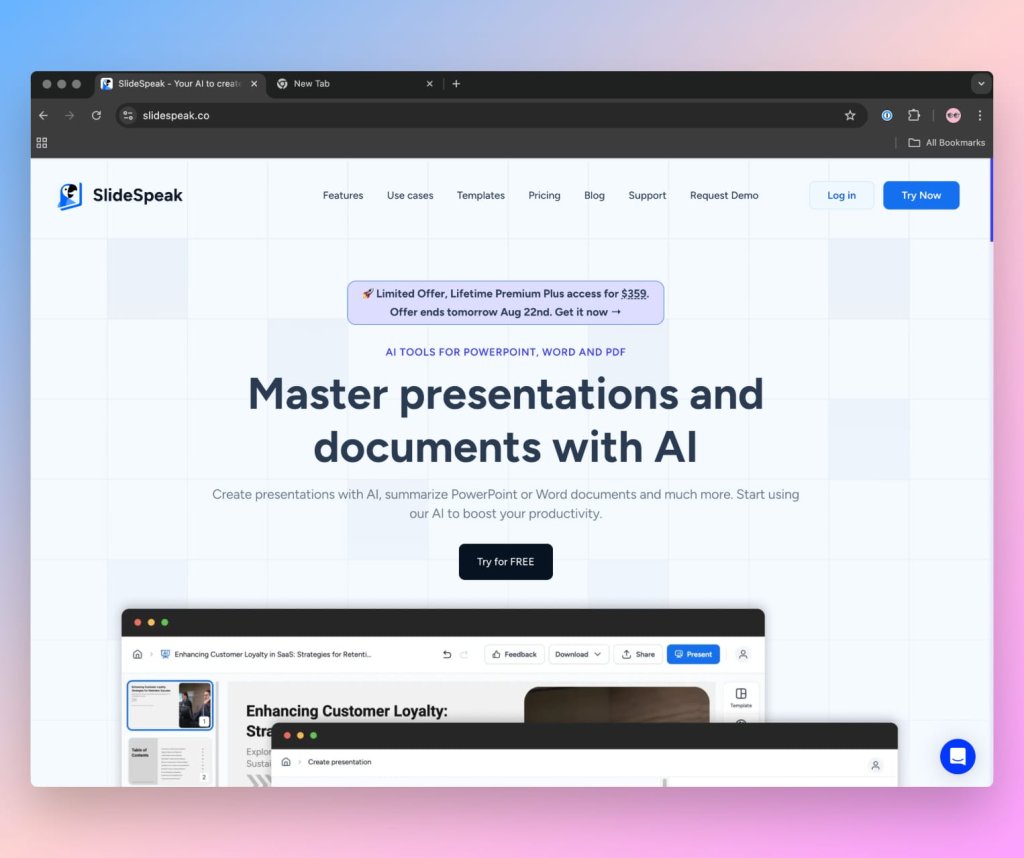Switch to the New Tab tab
Viewport: 1024px width, 858px height.
pos(355,84)
